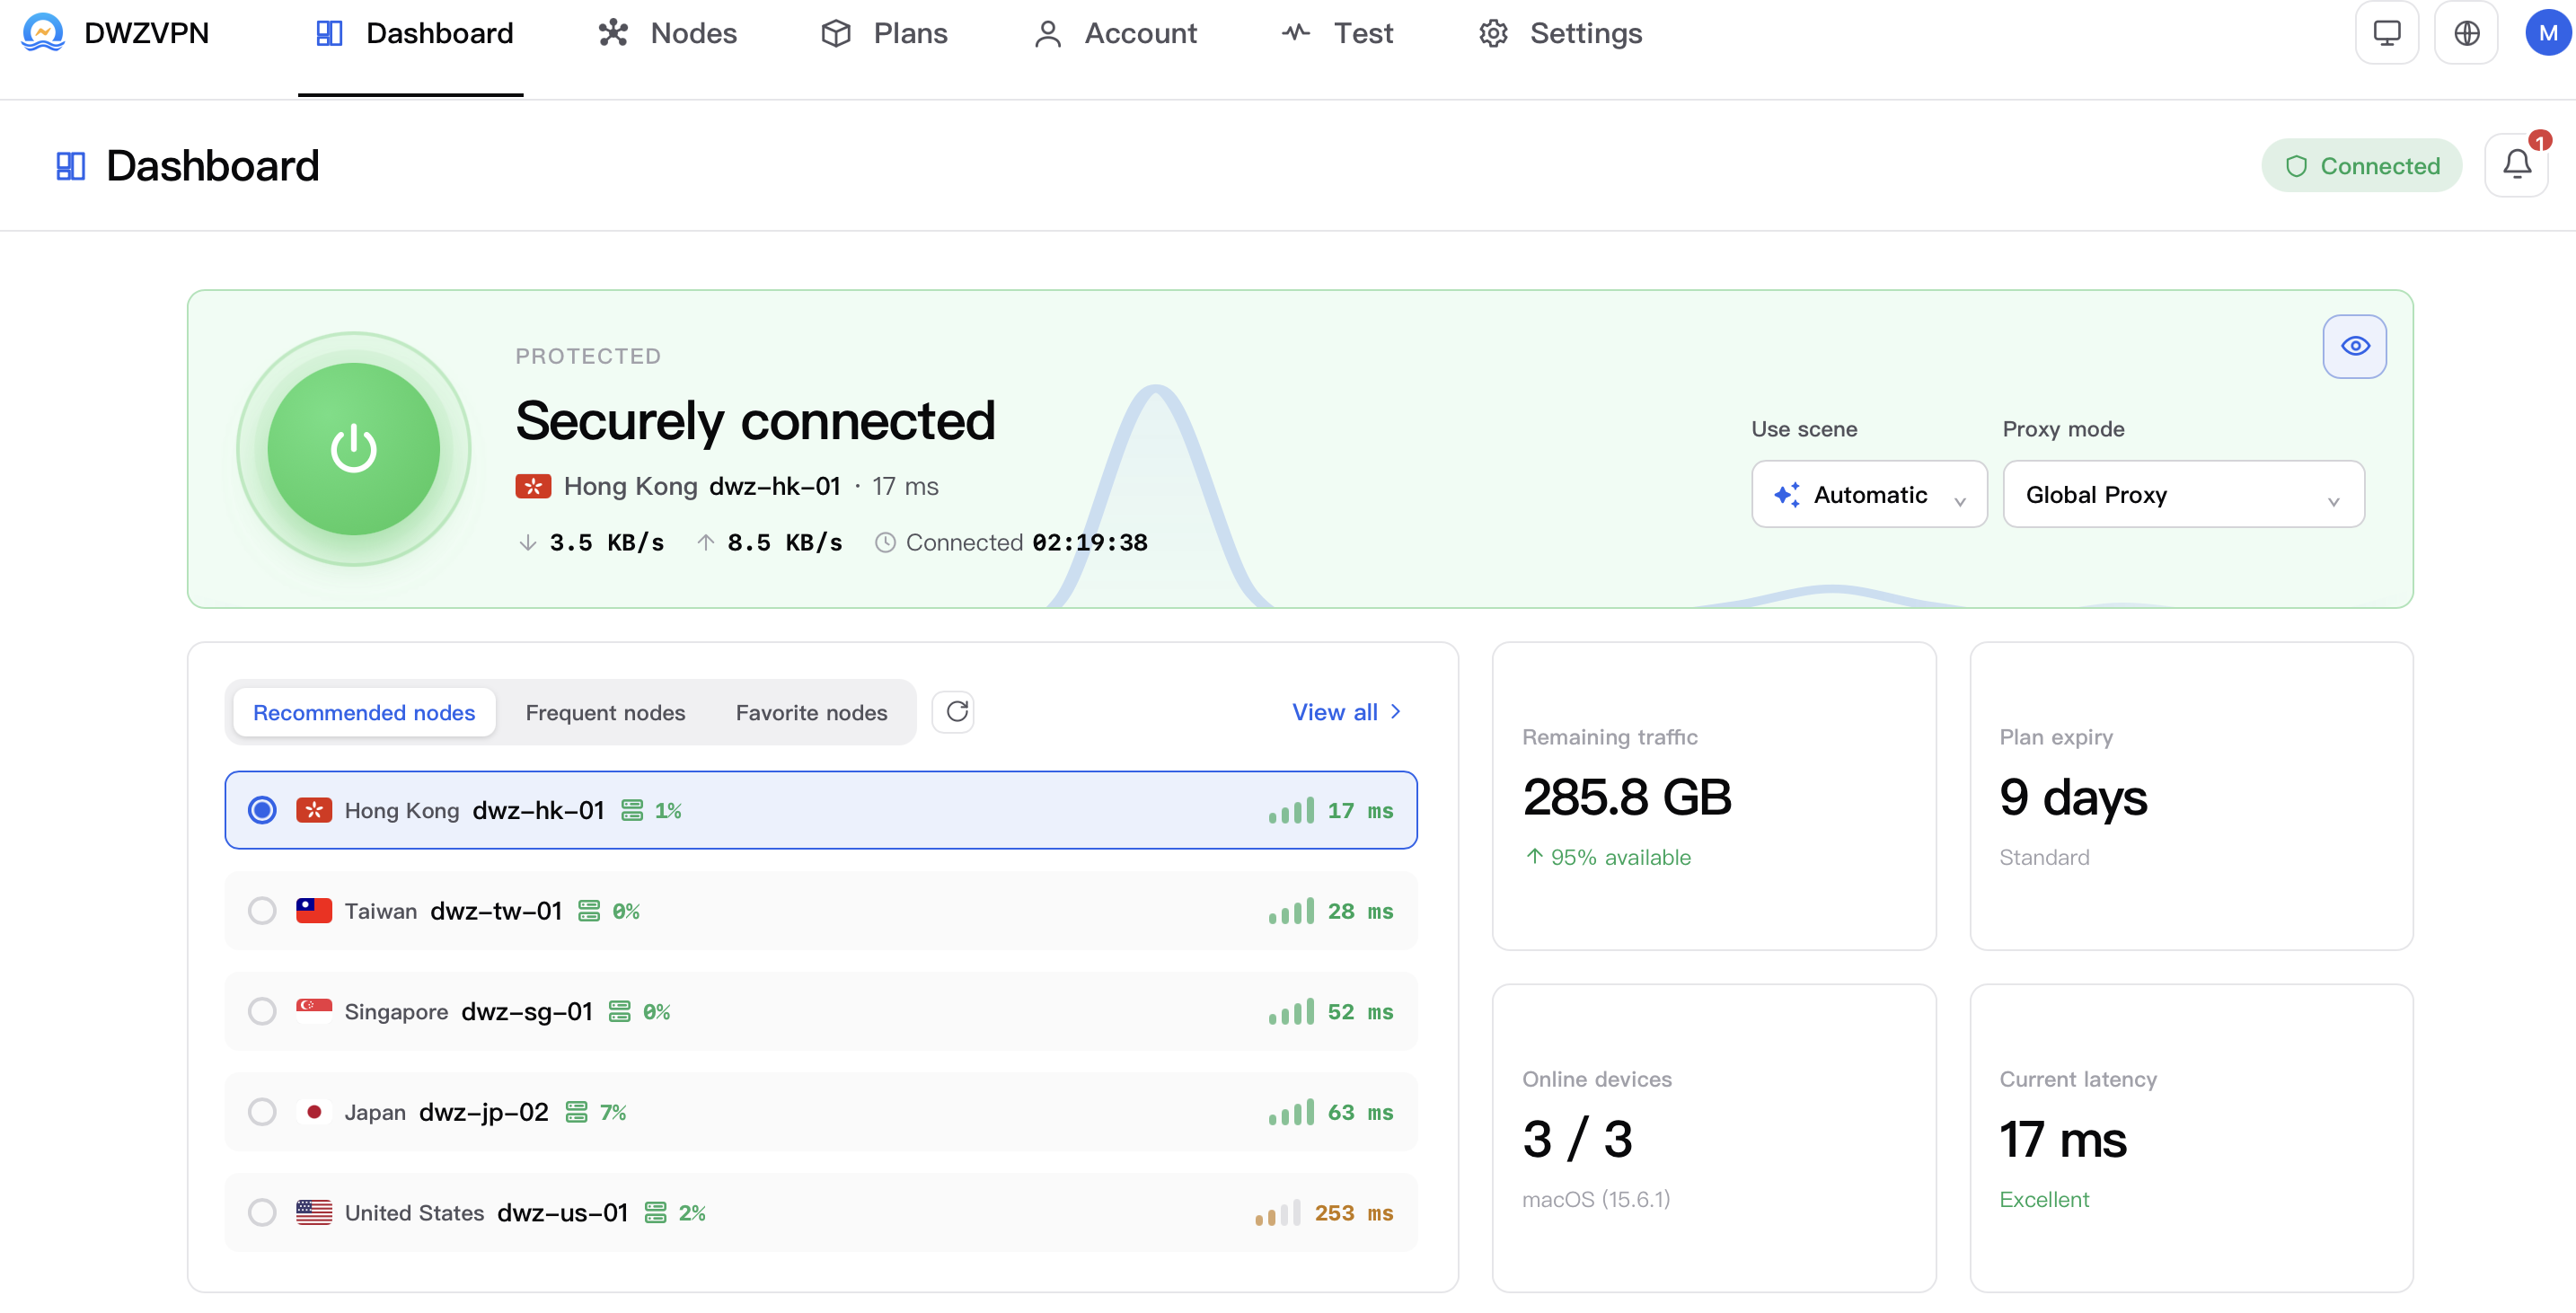
Task: Click the 285.8 GB remaining traffic value
Action: [x=1626, y=797]
